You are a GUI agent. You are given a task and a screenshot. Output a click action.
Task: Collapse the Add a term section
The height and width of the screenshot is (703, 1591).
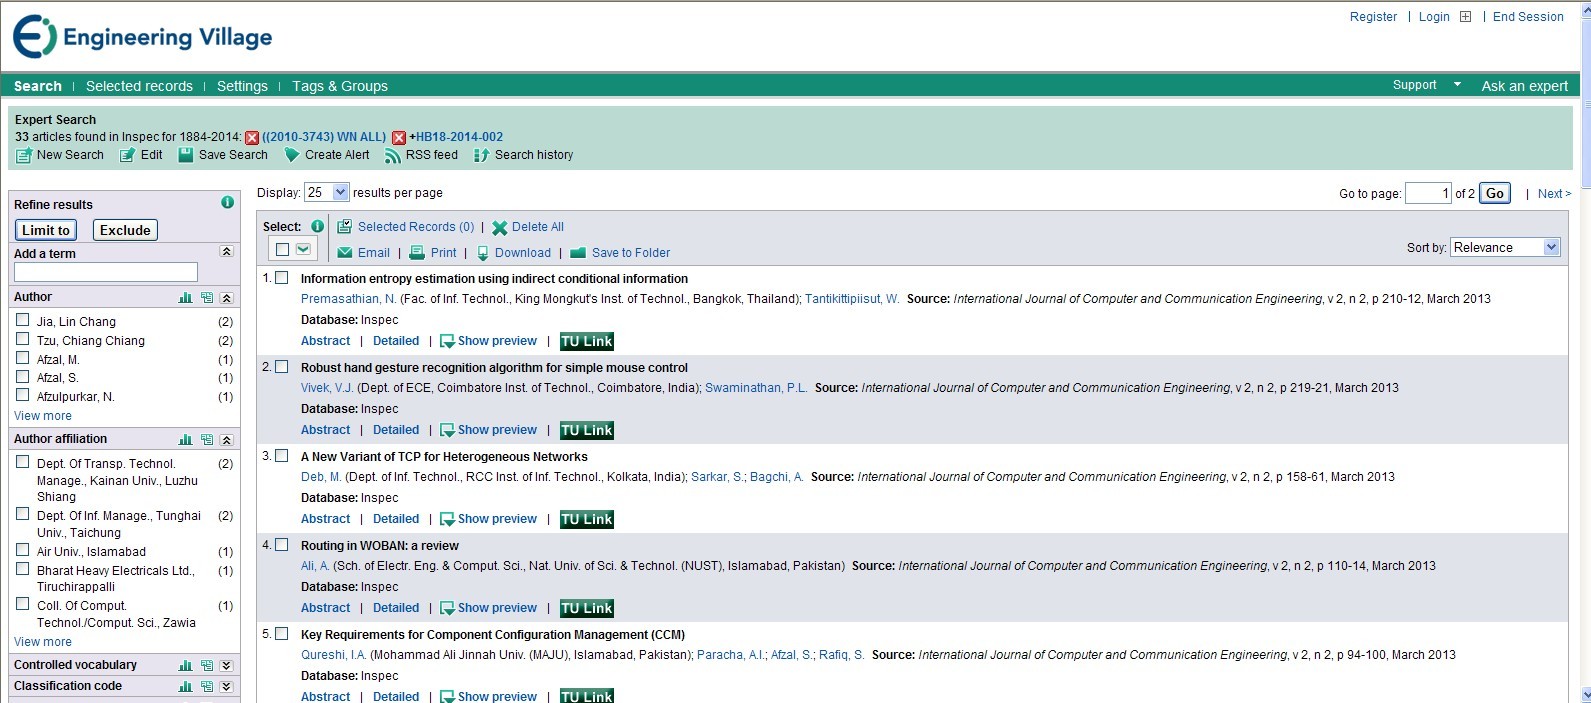pyautogui.click(x=226, y=252)
